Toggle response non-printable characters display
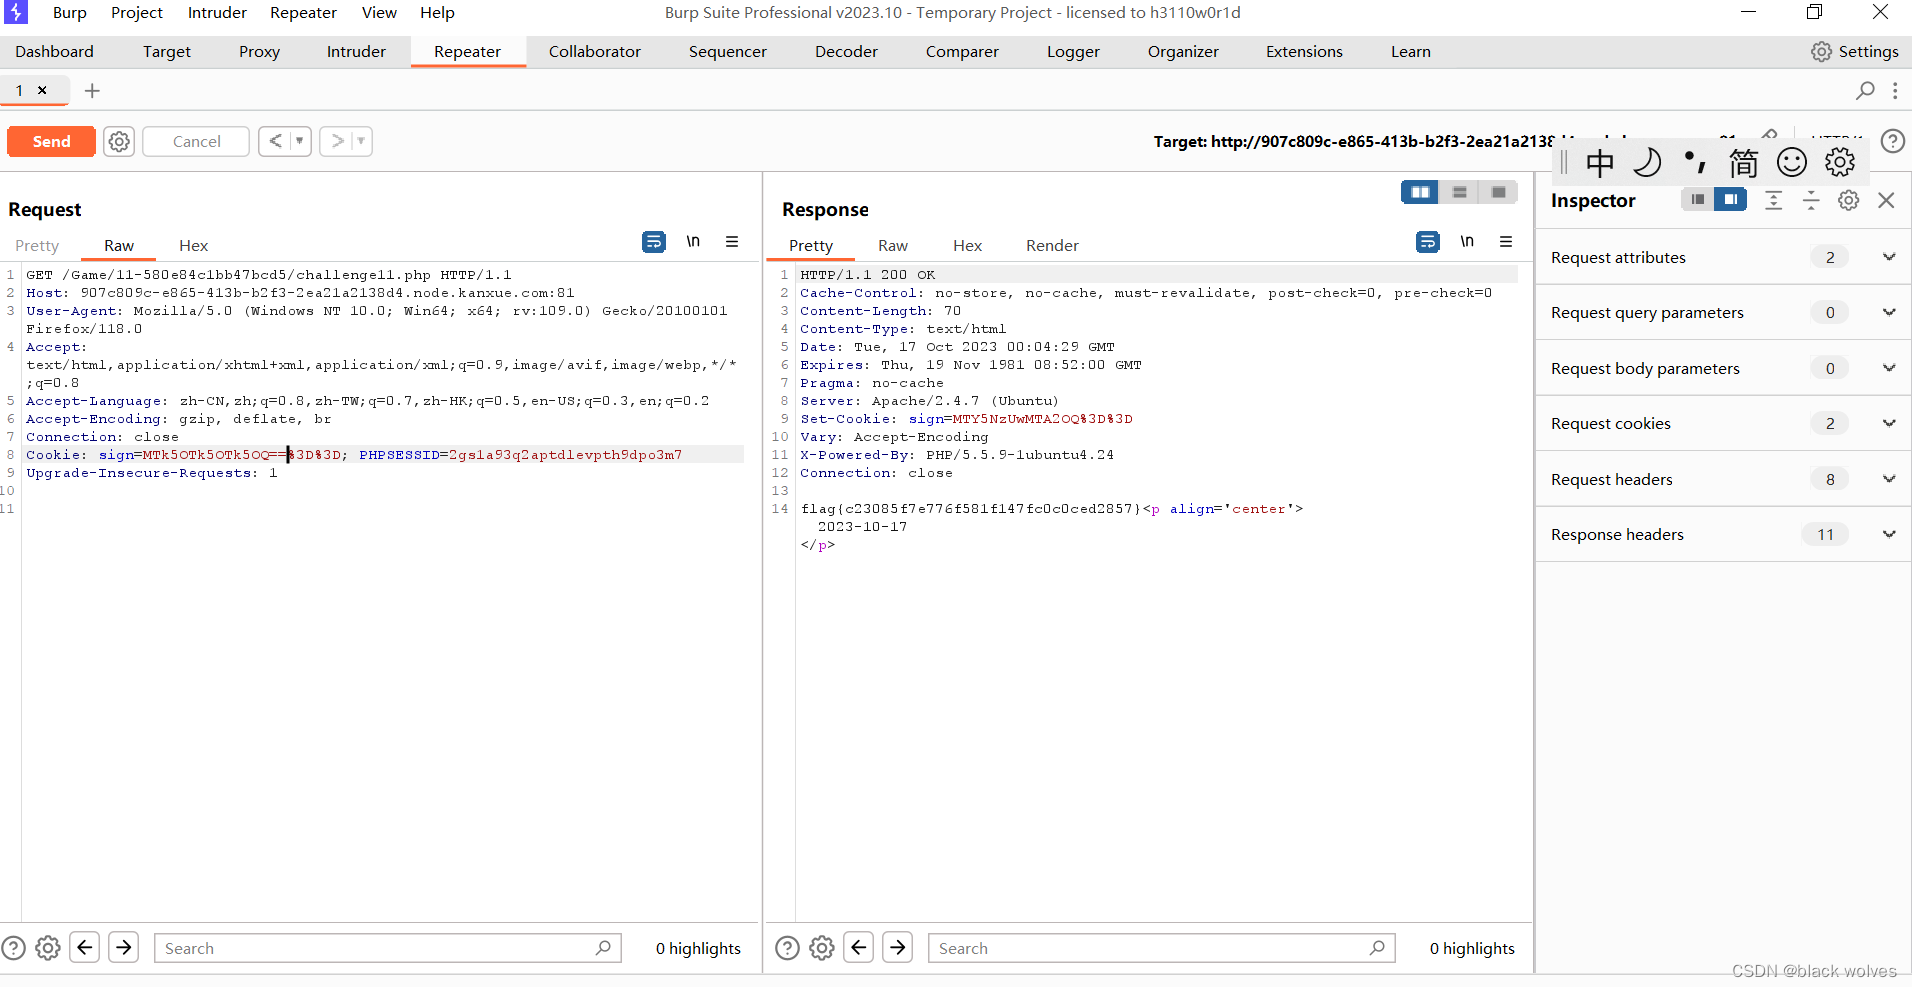The image size is (1912, 987). point(1467,242)
